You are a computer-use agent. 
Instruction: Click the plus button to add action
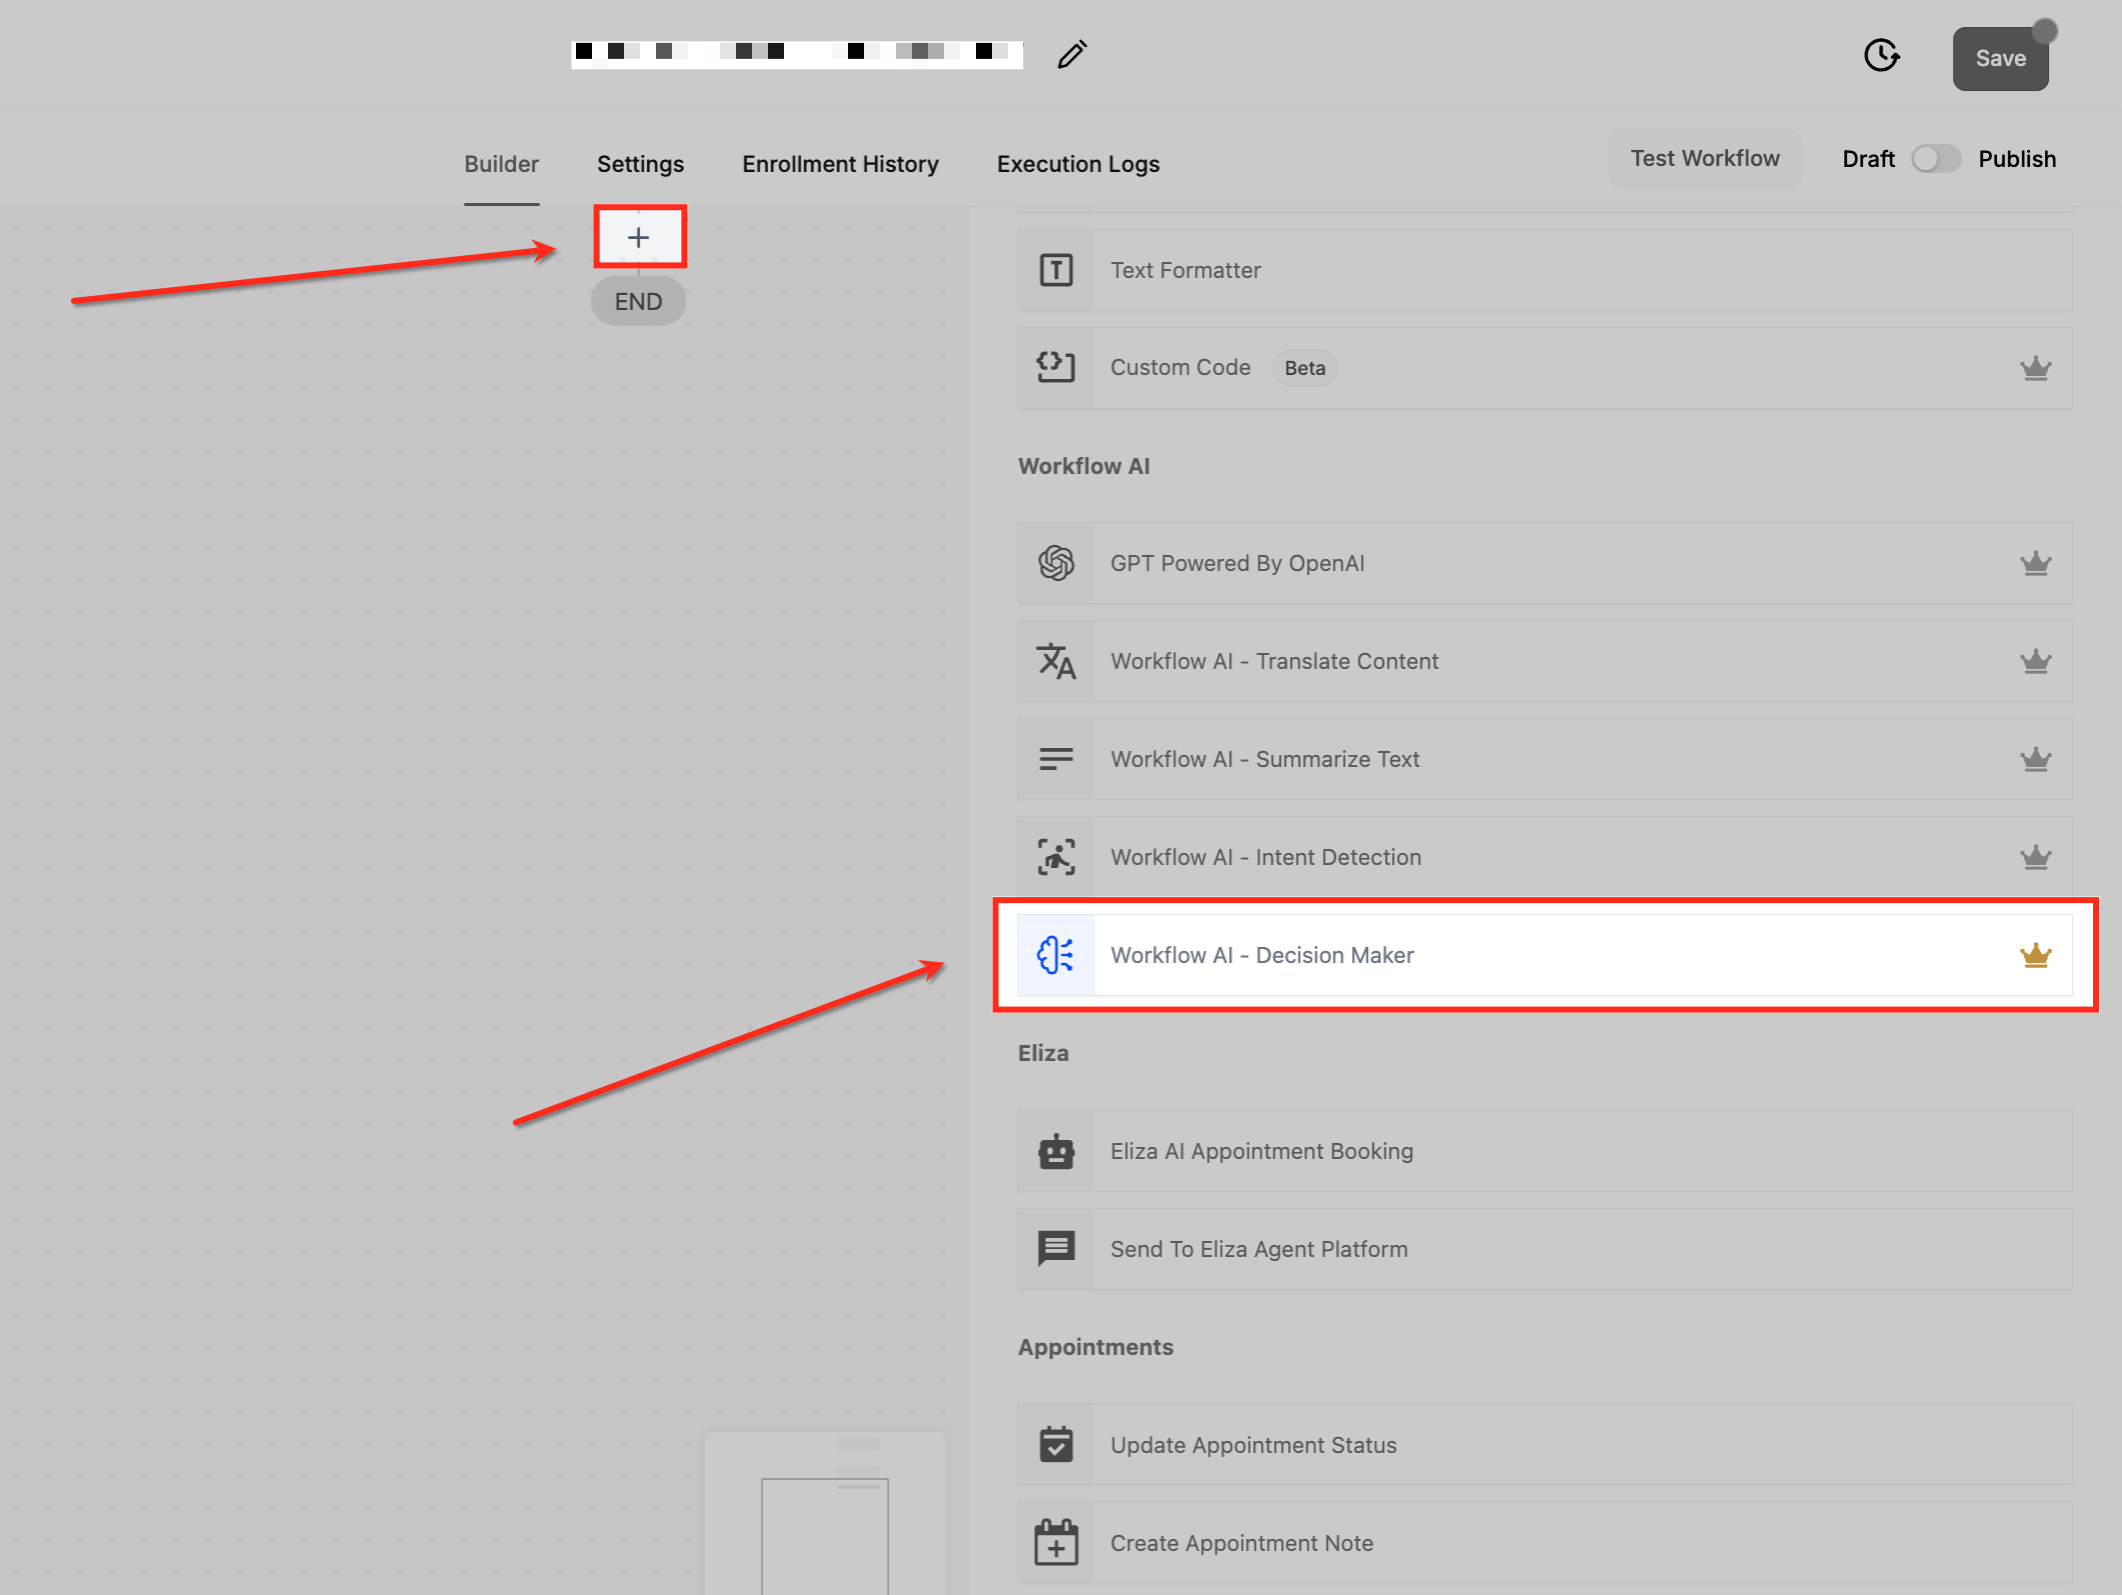pos(639,238)
